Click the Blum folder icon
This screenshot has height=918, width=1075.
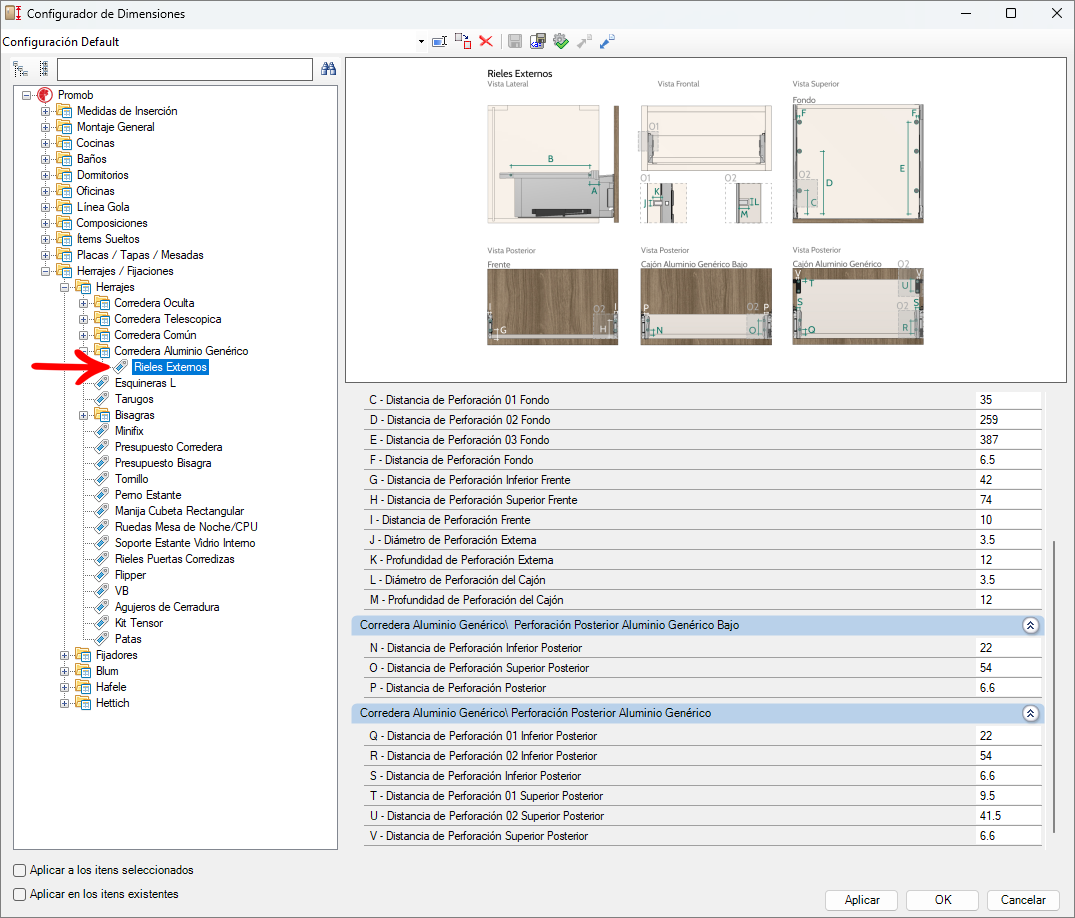point(83,671)
